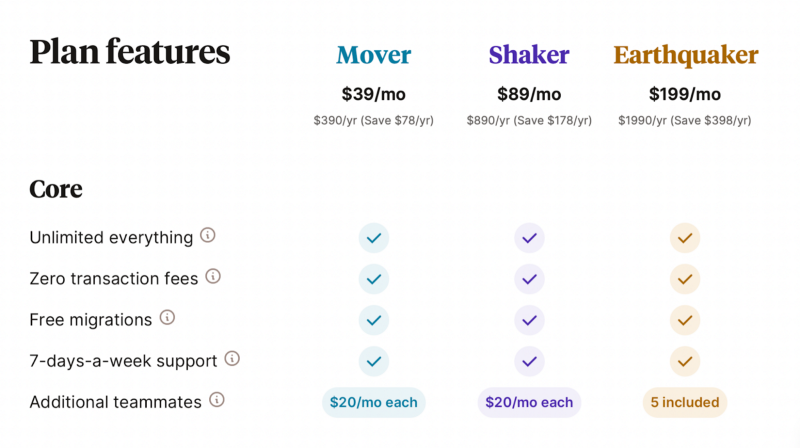The height and width of the screenshot is (448, 800).
Task: Click Mover checkmark for 7-days-a-week support
Action: click(x=374, y=361)
